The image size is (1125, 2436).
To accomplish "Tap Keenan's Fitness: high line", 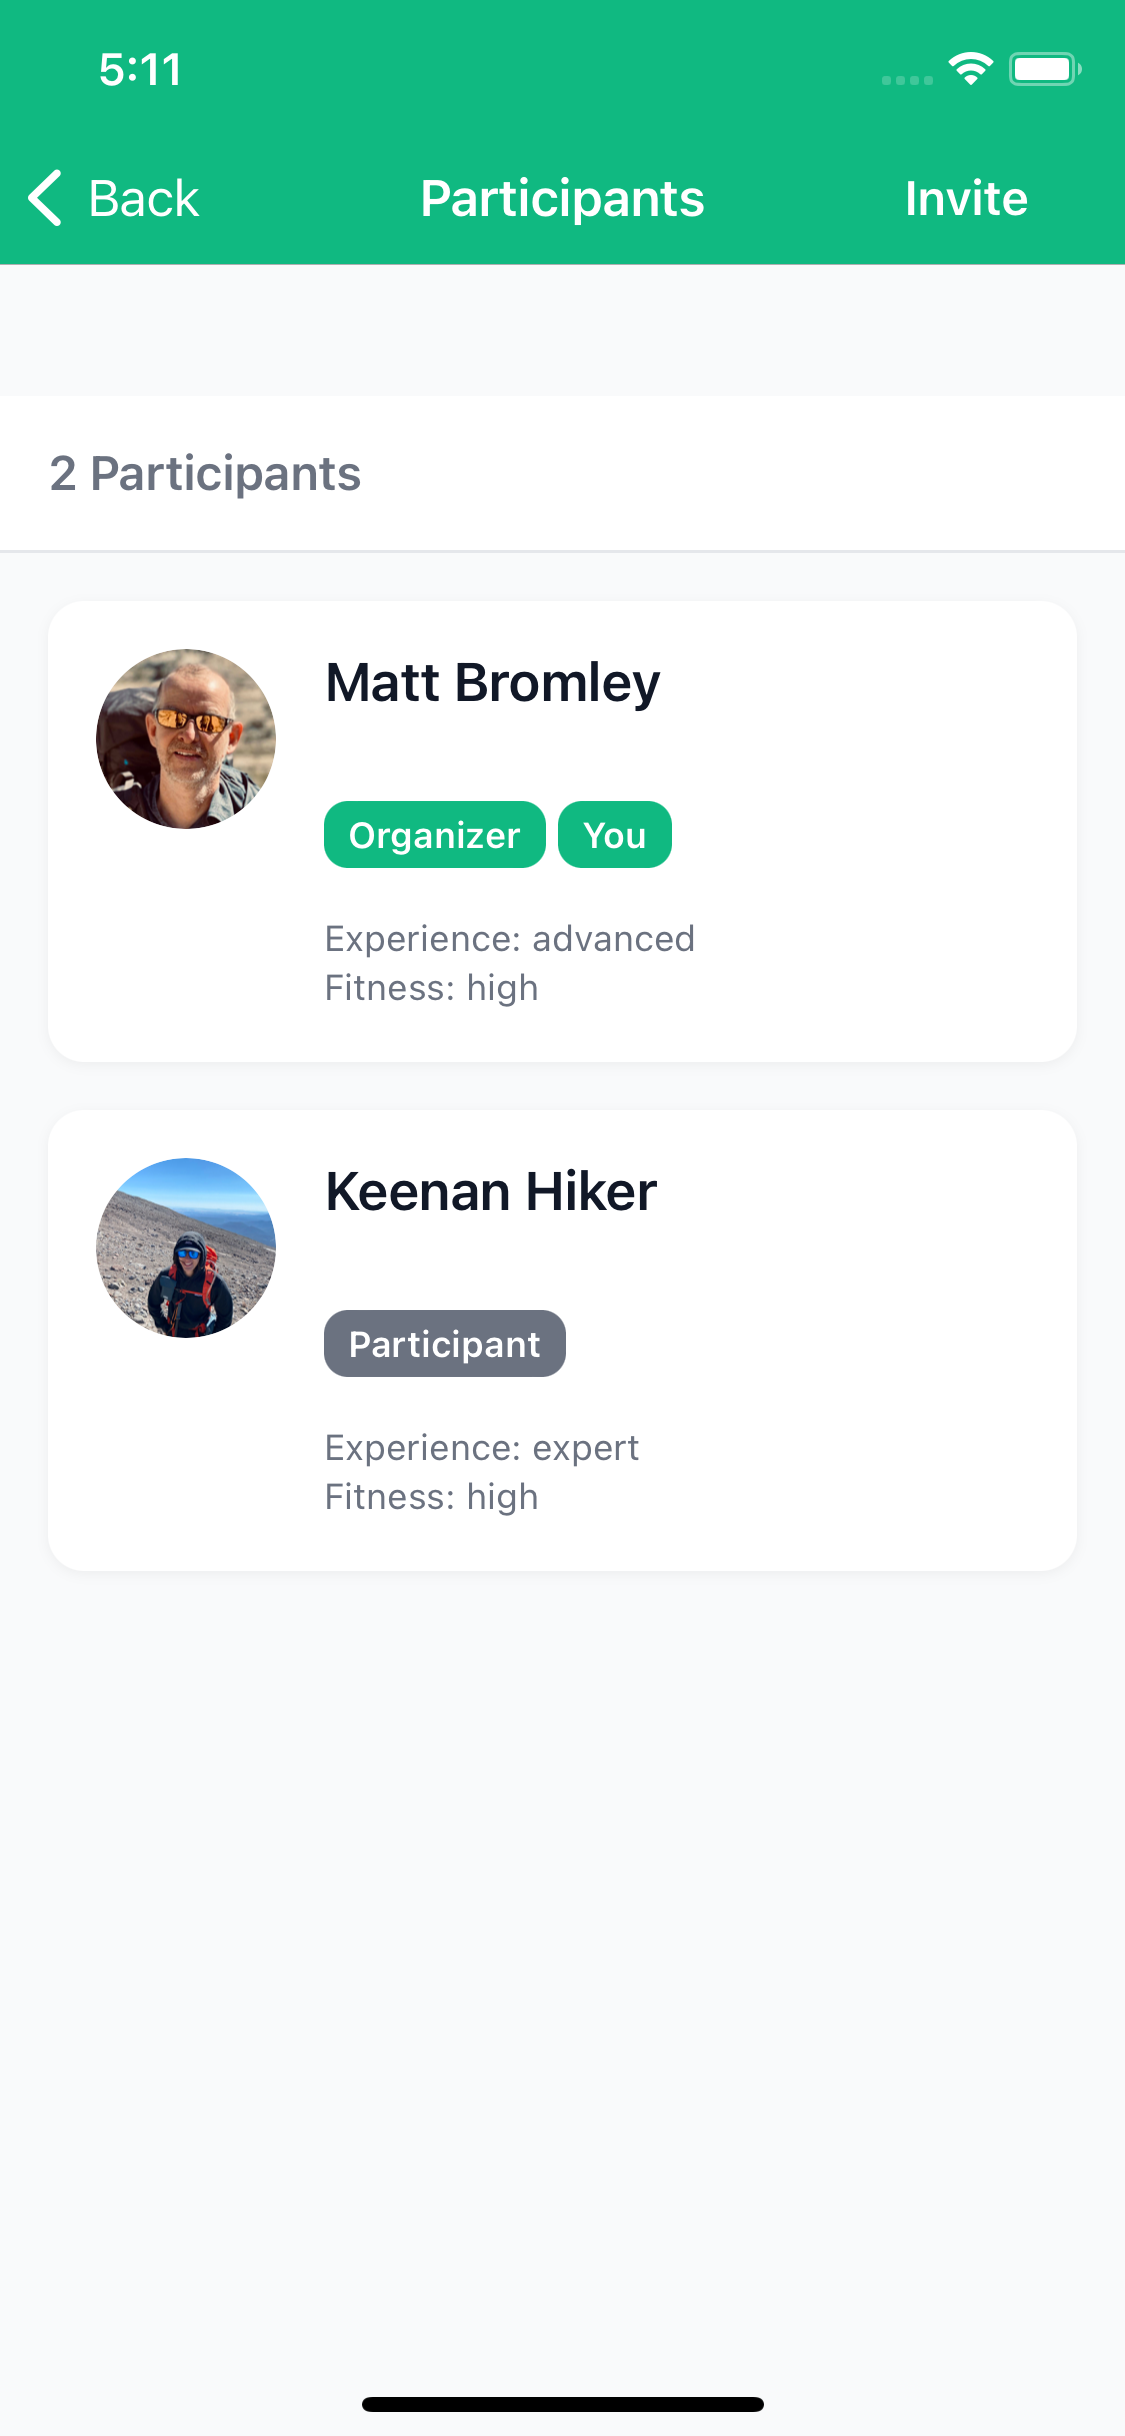I will [x=431, y=1497].
